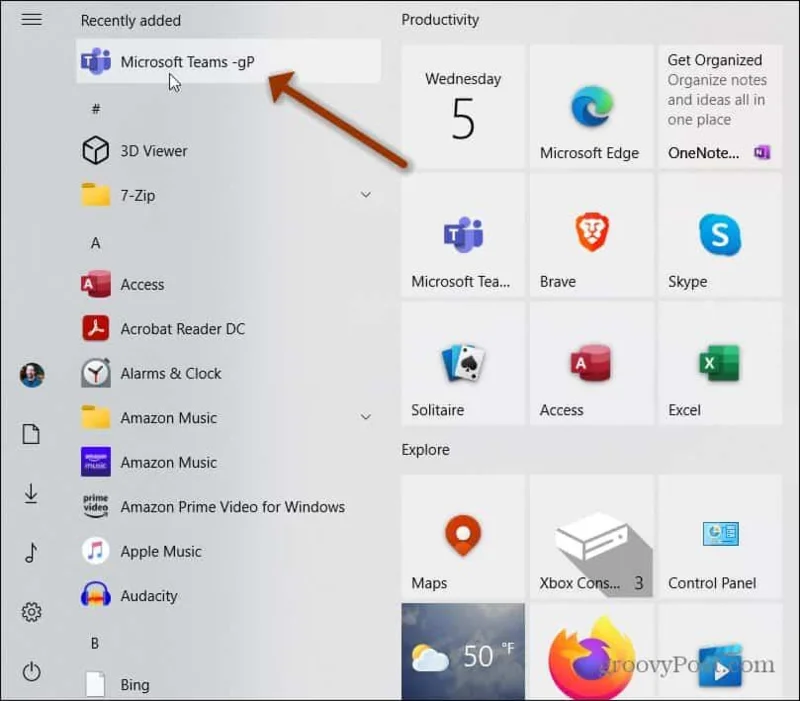
Task: Open the 7-Zip folder entry
Action: [x=228, y=195]
